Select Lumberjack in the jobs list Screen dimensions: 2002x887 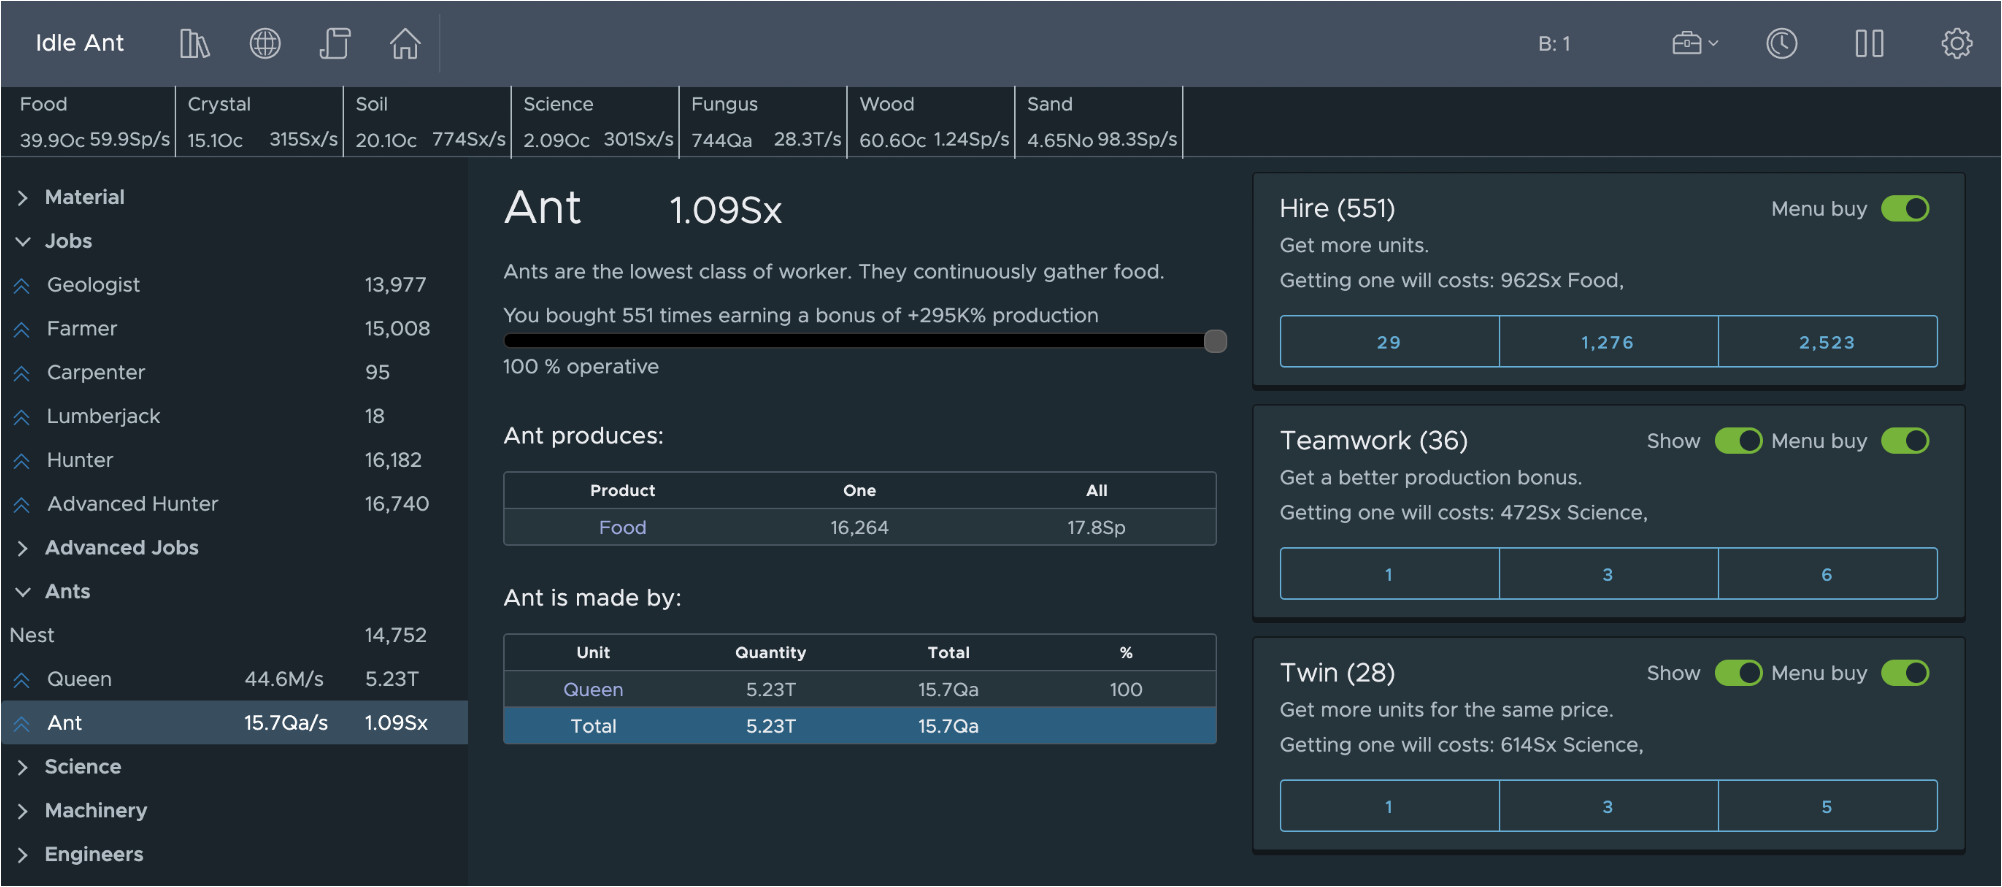(x=234, y=417)
